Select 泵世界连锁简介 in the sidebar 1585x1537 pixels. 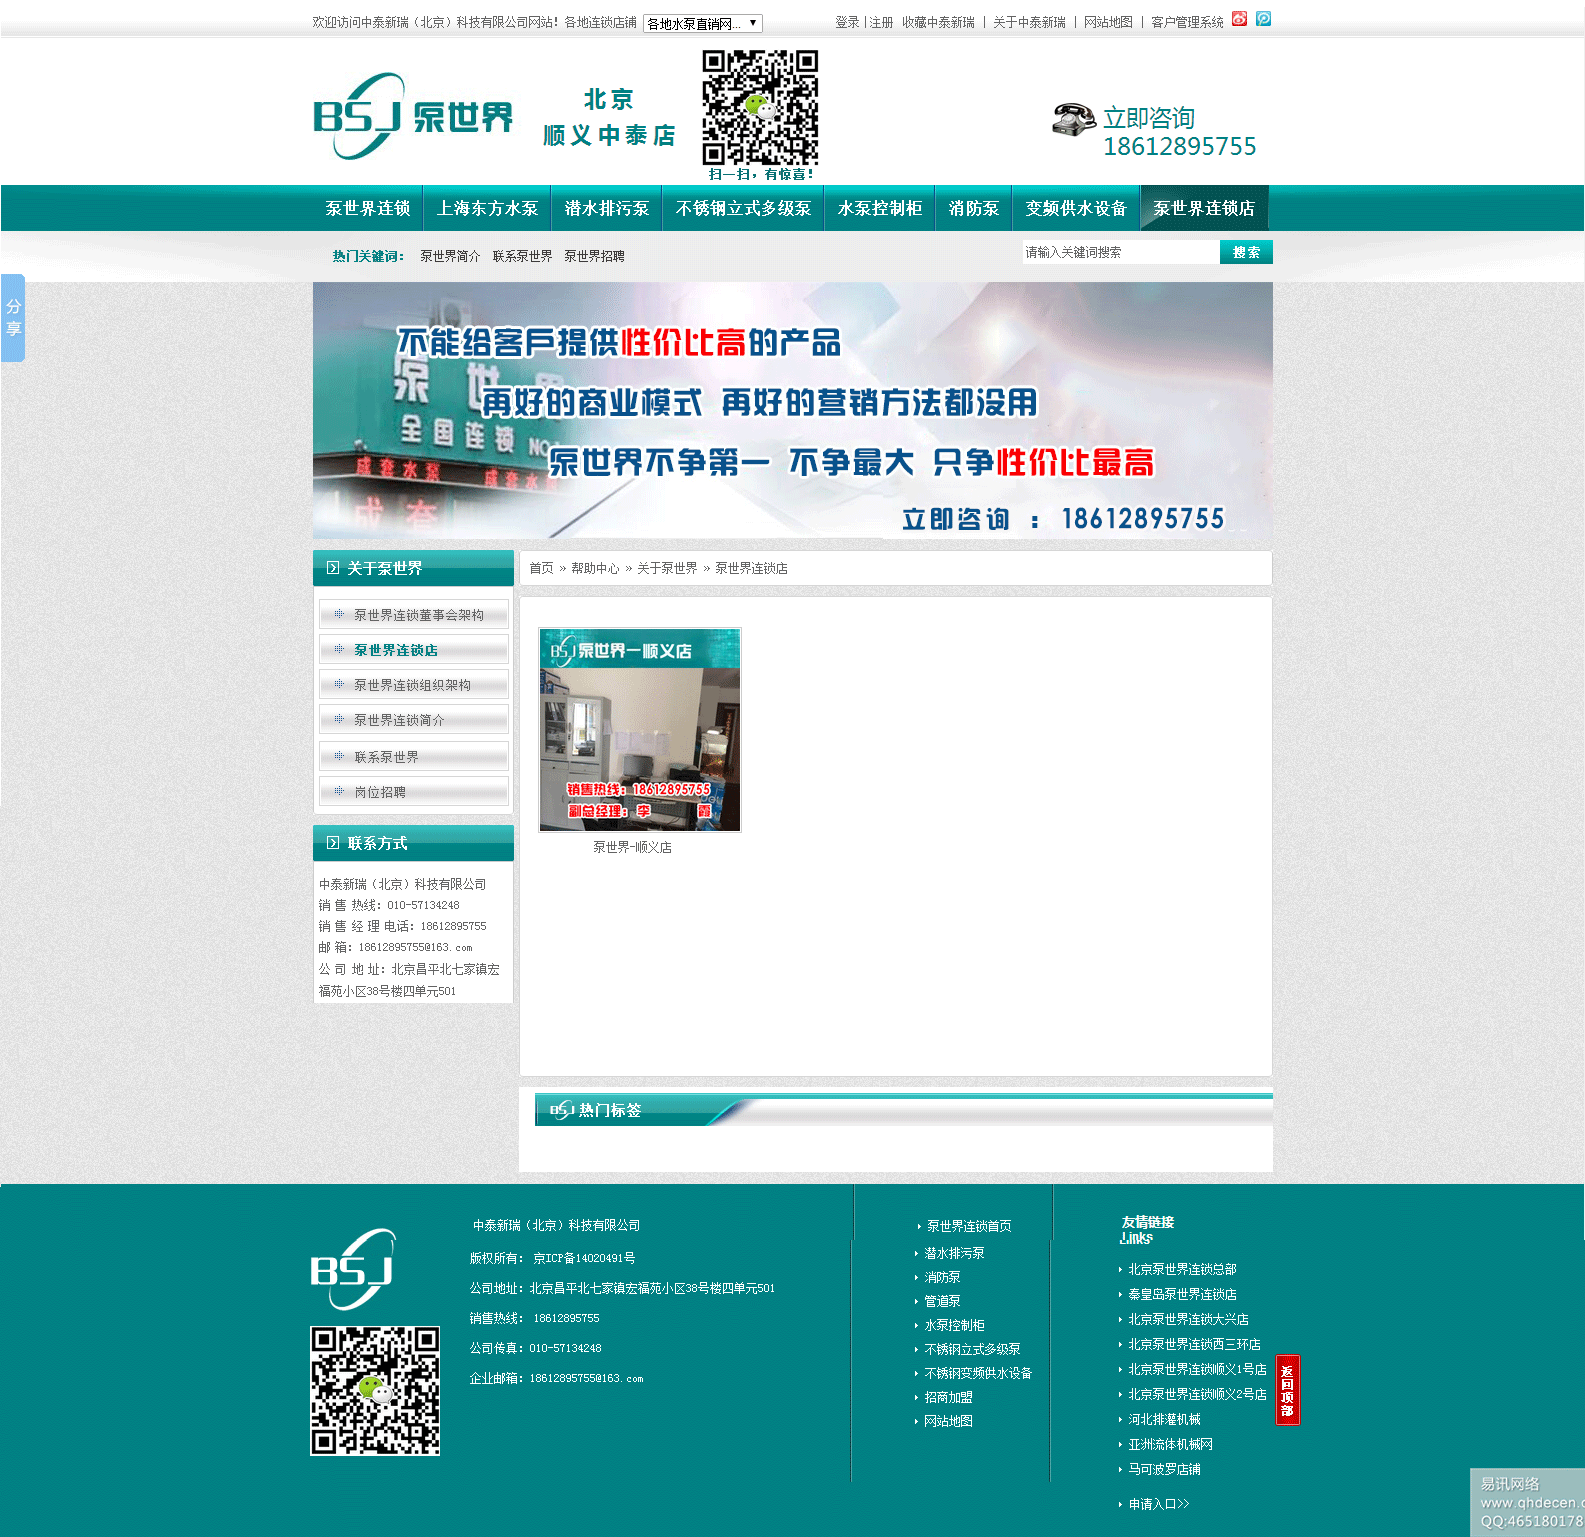(x=414, y=720)
